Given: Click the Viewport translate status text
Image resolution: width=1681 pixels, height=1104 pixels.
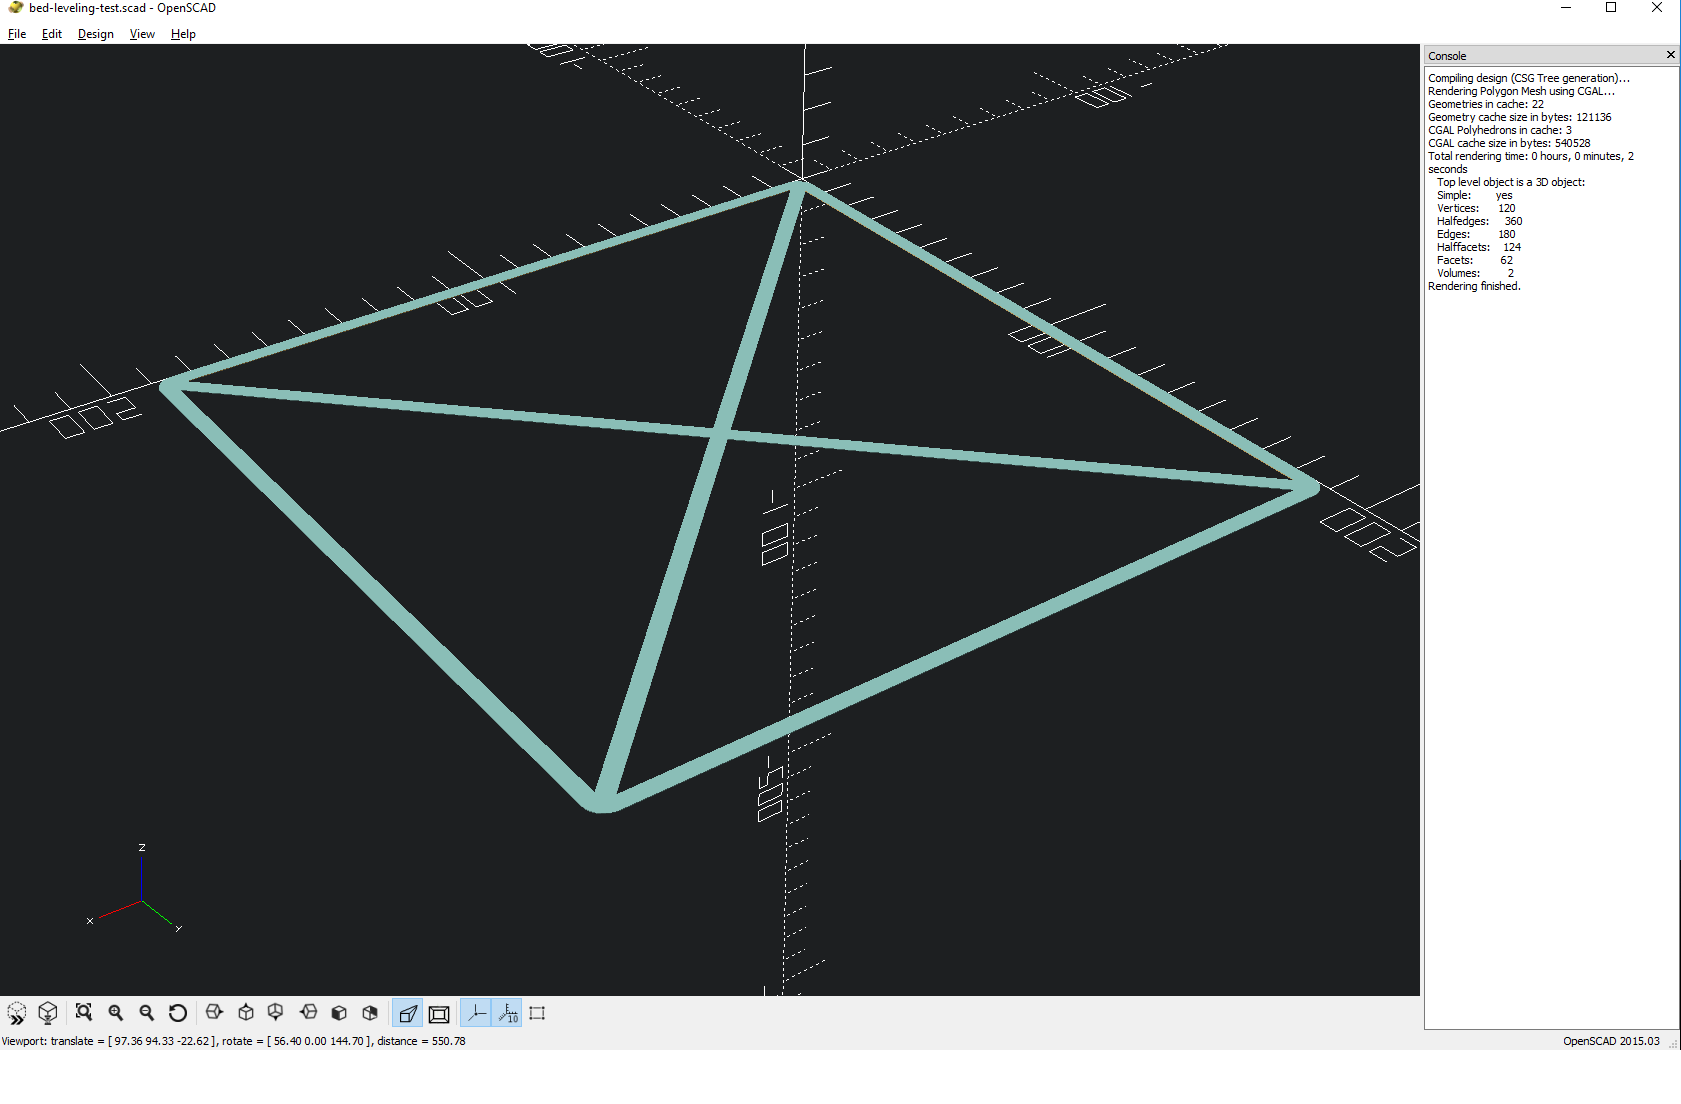Looking at the screenshot, I should point(234,1041).
